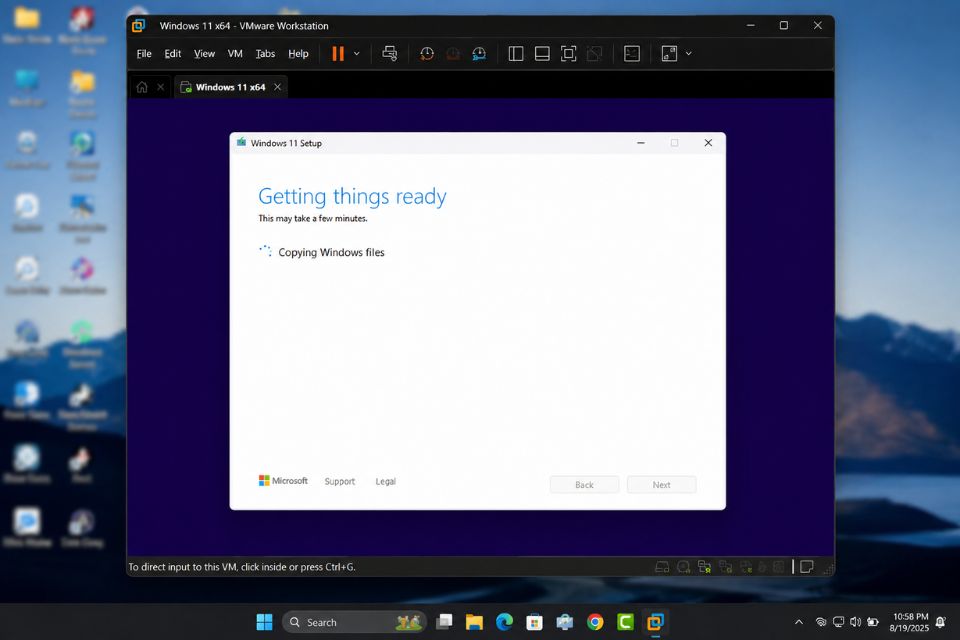Pause the virtual machine with the orange button
Viewport: 960px width, 640px height.
tap(337, 54)
